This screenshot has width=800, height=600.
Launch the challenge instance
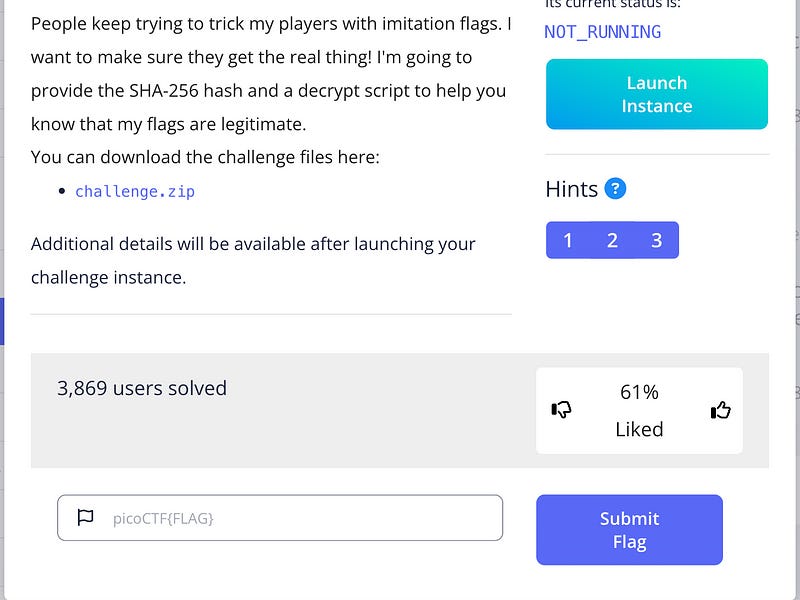(x=656, y=93)
